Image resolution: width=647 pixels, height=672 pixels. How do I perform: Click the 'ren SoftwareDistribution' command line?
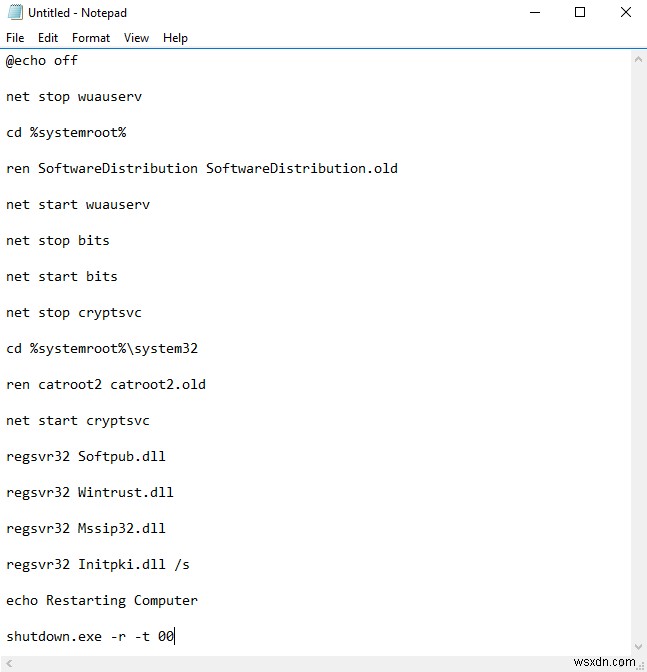(x=201, y=168)
